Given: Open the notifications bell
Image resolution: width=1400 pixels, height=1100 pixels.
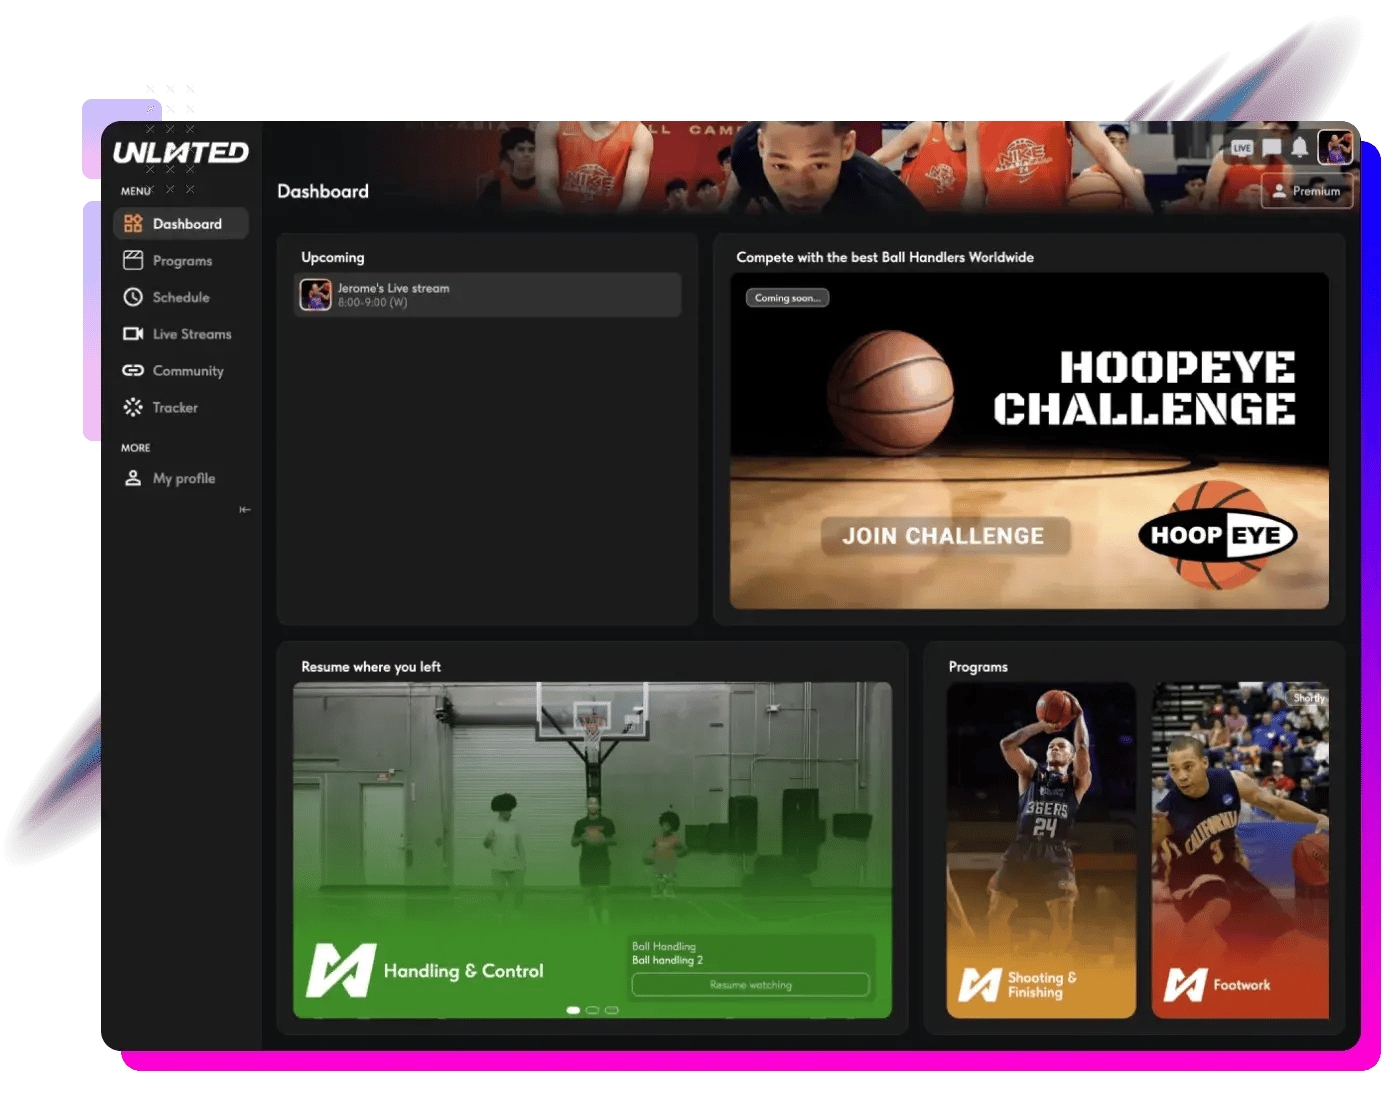Looking at the screenshot, I should pyautogui.click(x=1300, y=148).
